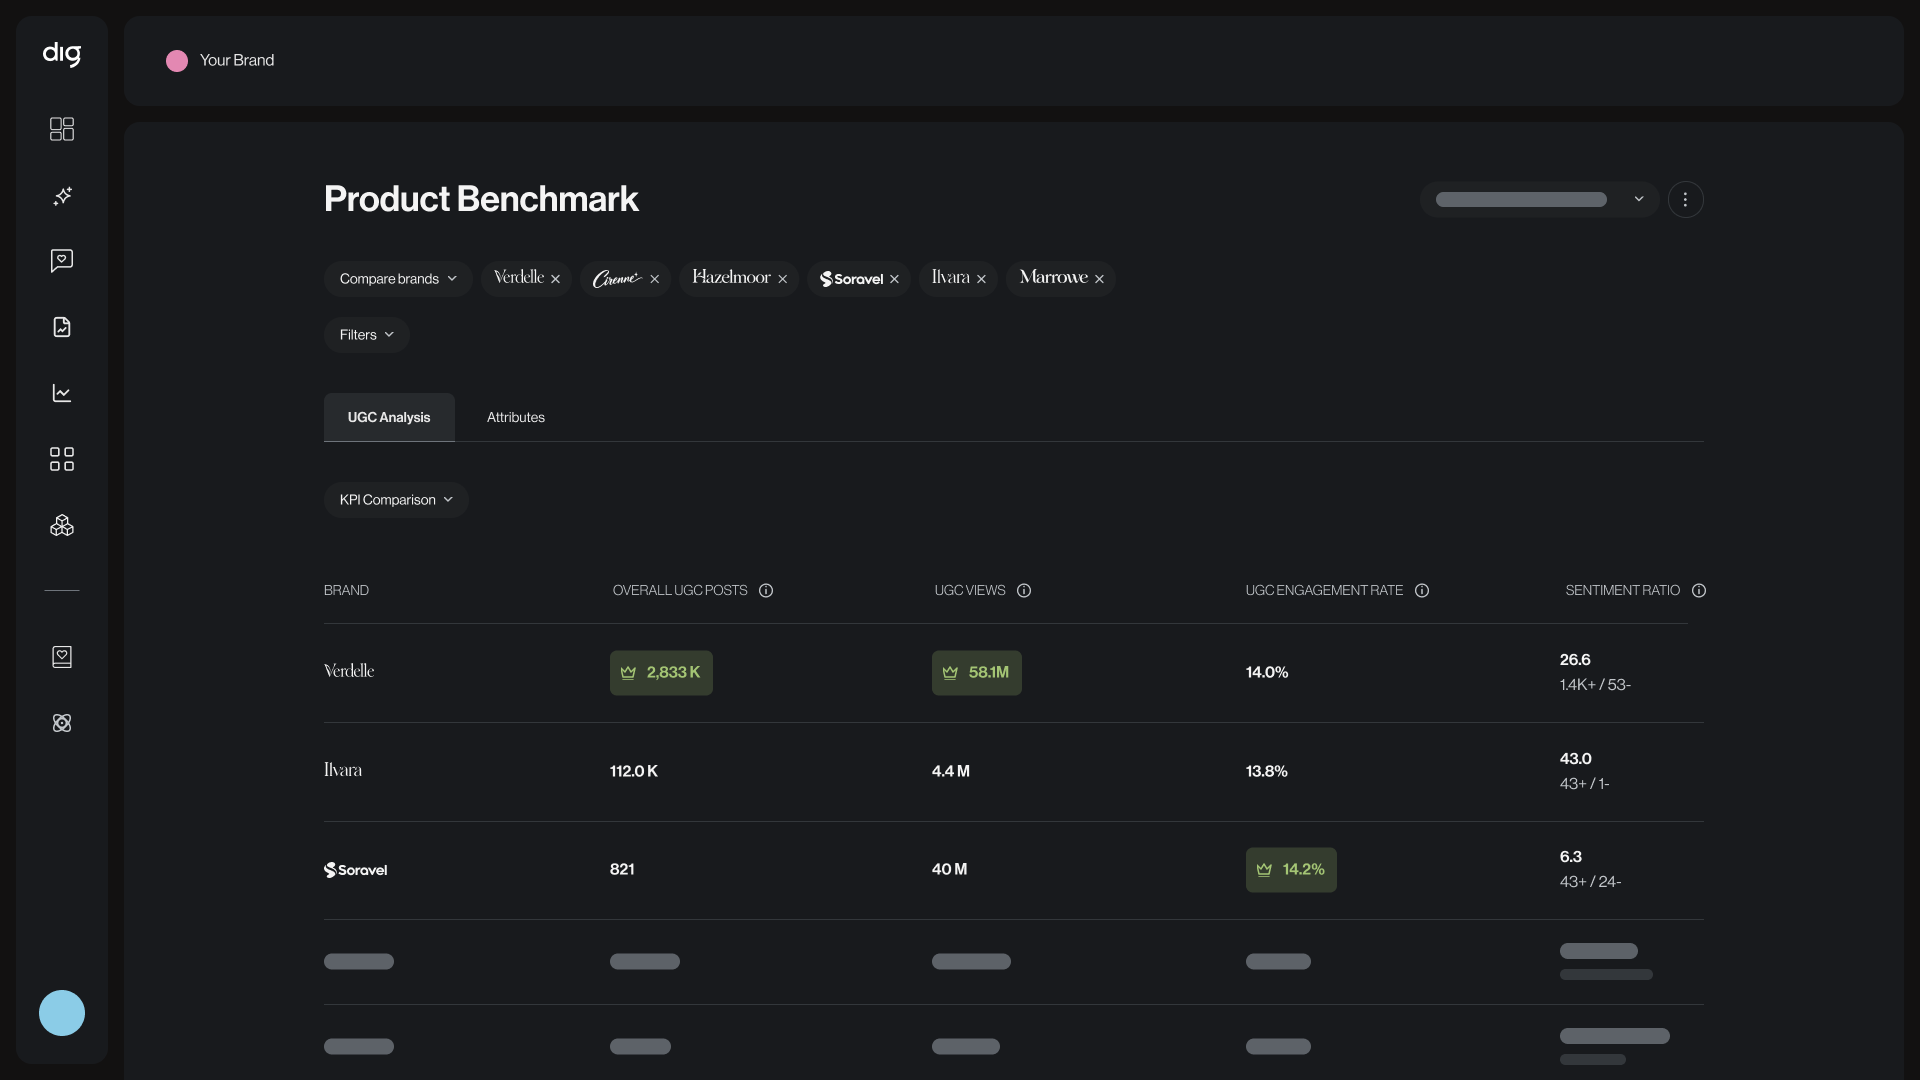Open the report document chart icon
1920x1080 pixels.
click(x=62, y=327)
